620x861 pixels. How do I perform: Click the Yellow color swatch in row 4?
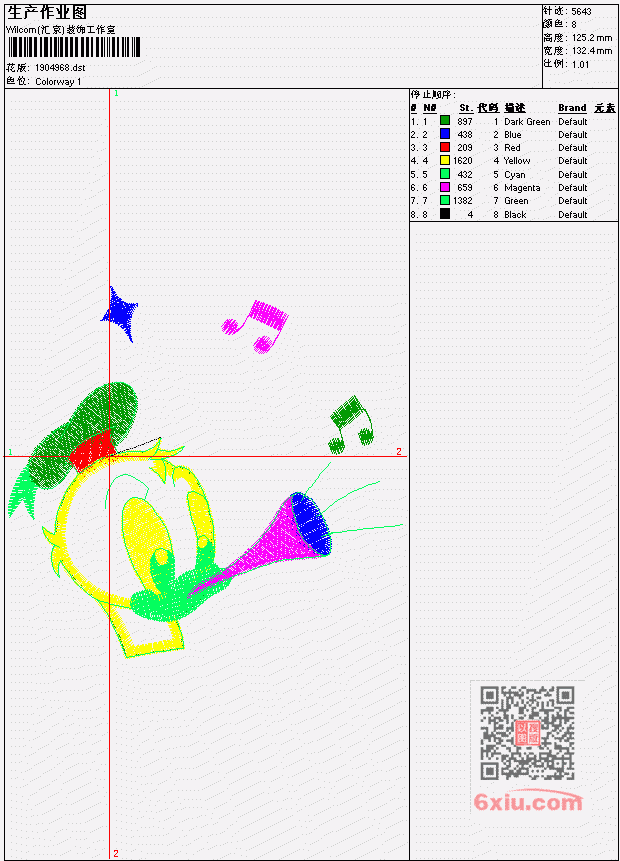pyautogui.click(x=445, y=160)
